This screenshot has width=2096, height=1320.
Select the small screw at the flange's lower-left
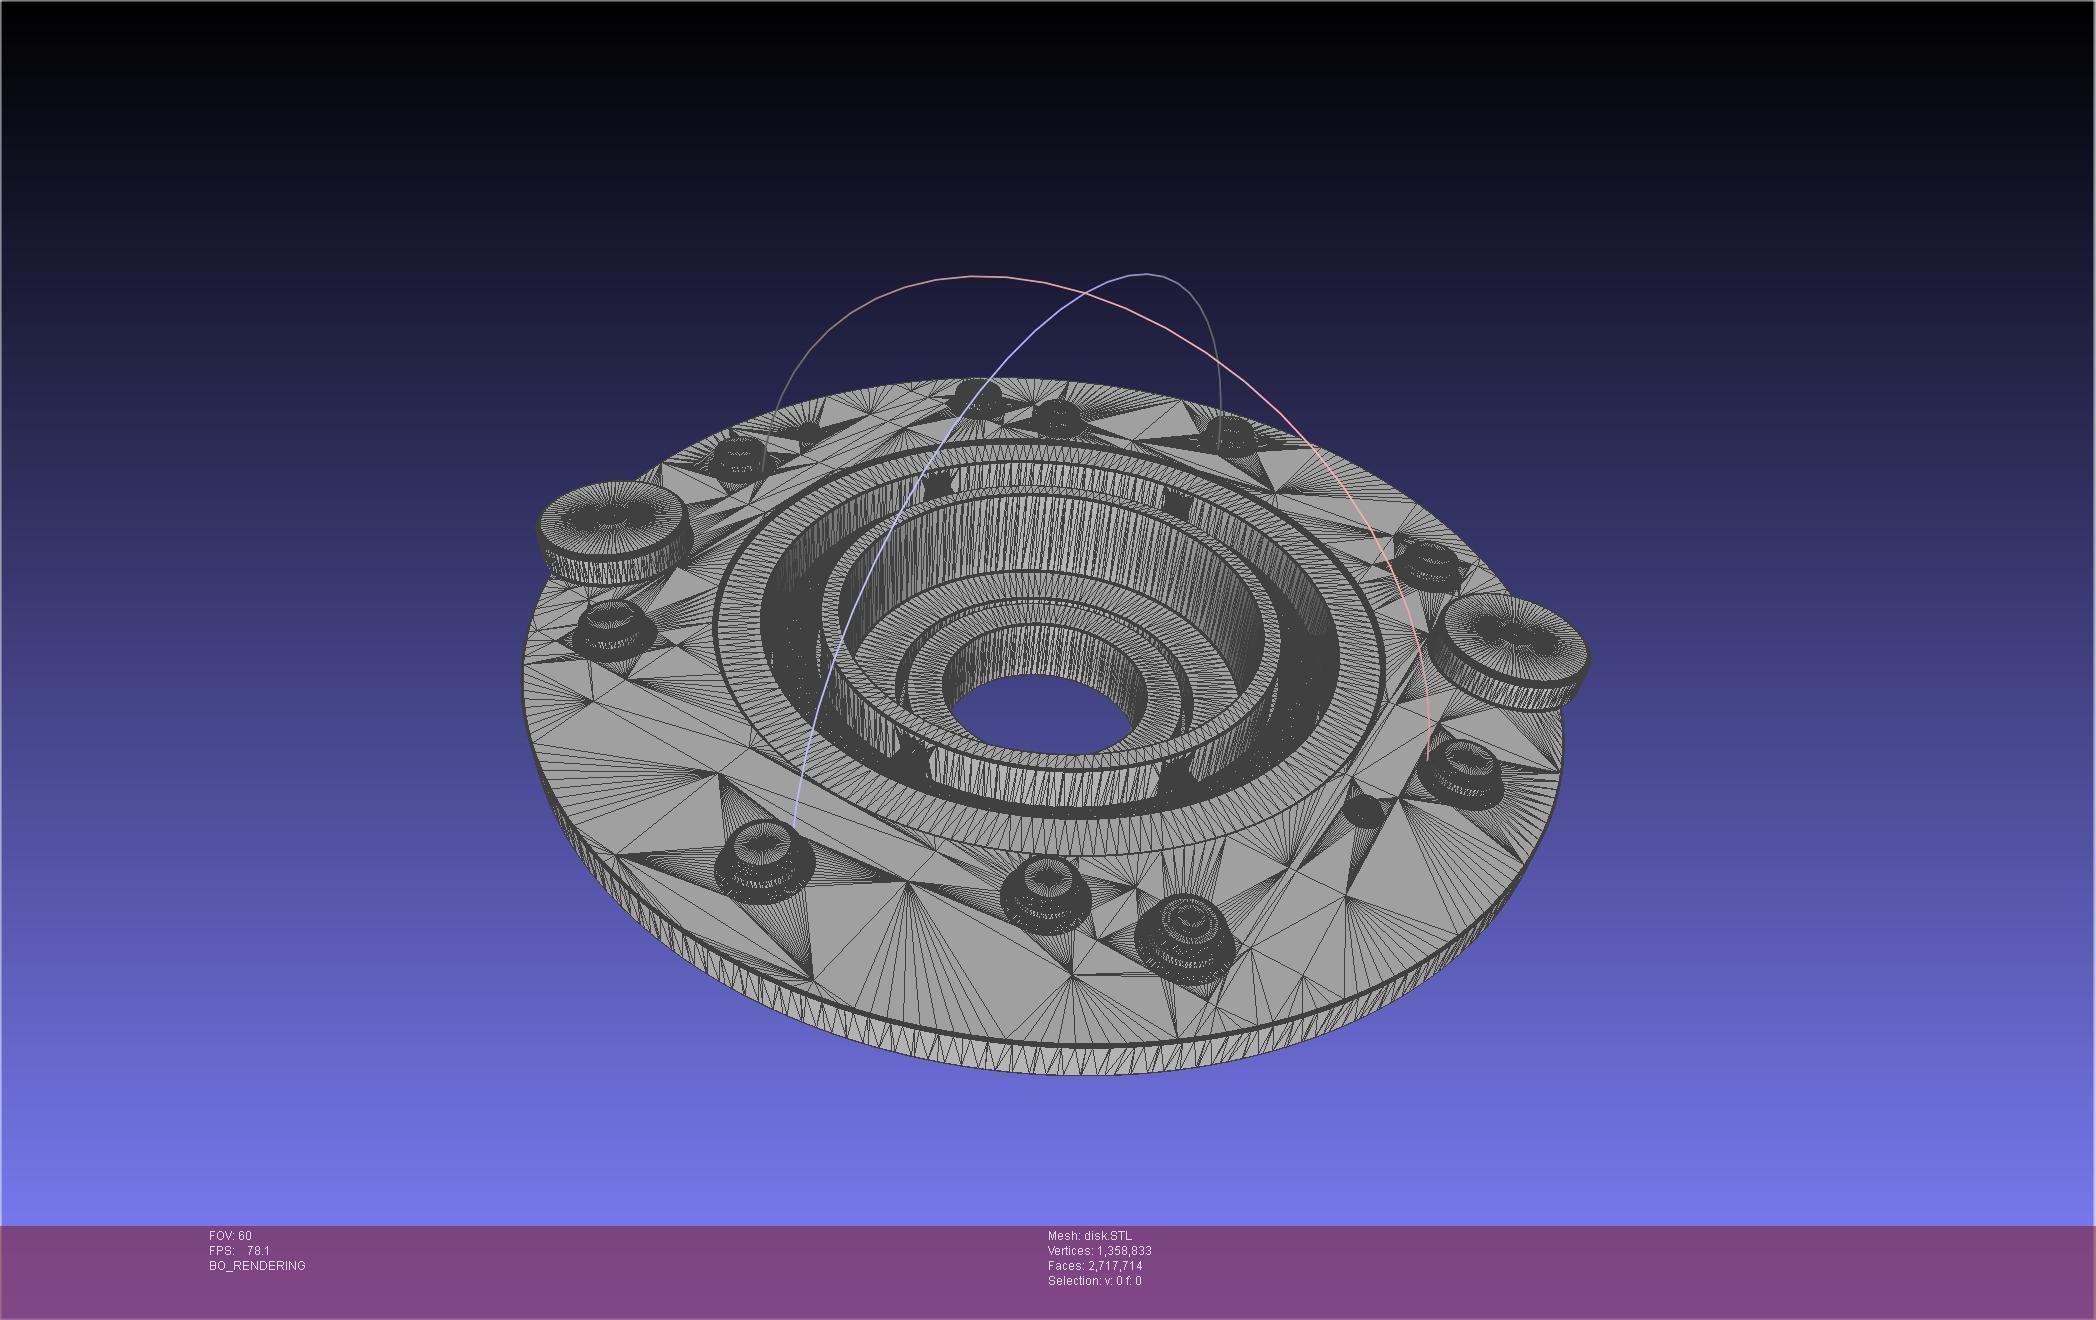[x=763, y=857]
